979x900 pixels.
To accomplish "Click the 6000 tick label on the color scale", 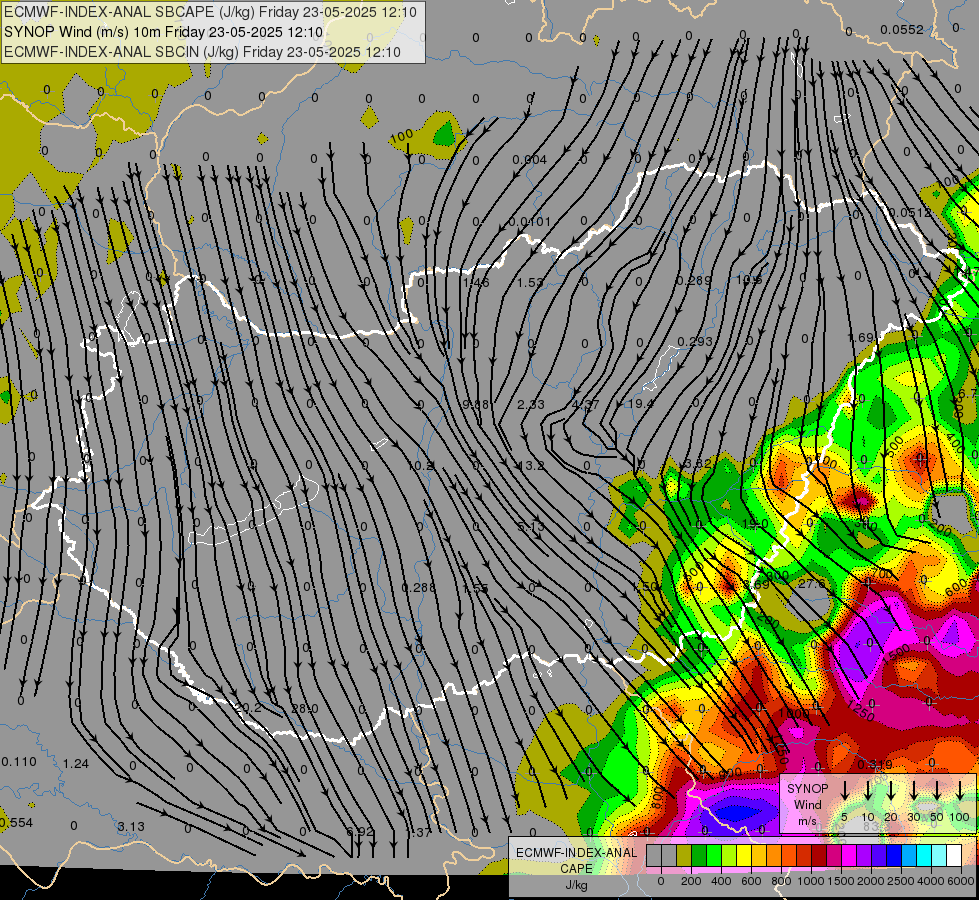I will pos(961,881).
